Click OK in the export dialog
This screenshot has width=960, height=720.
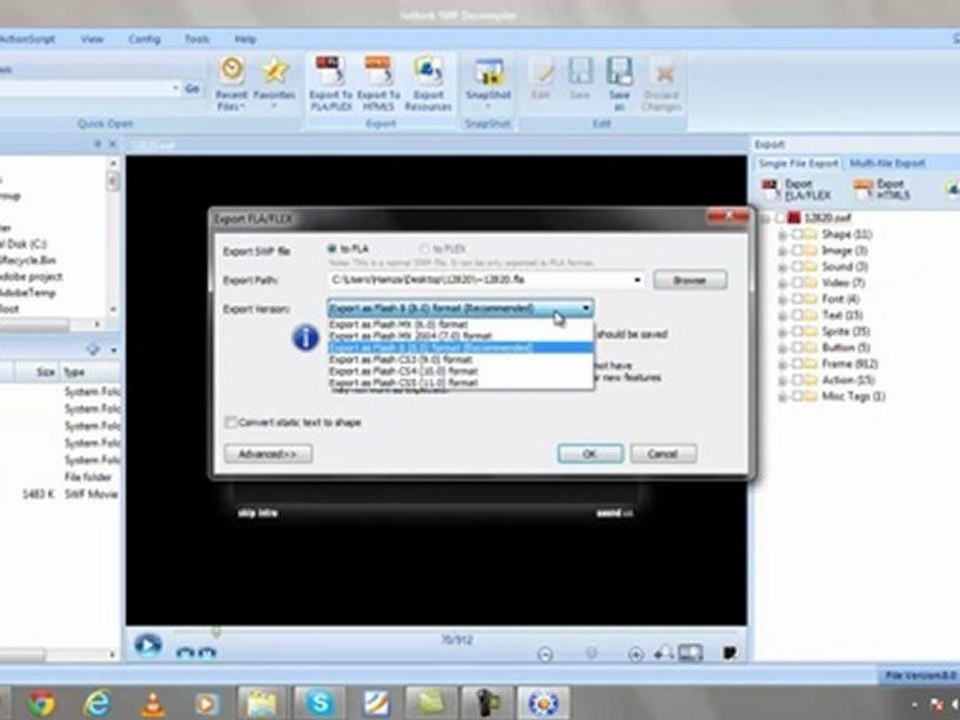click(x=590, y=454)
